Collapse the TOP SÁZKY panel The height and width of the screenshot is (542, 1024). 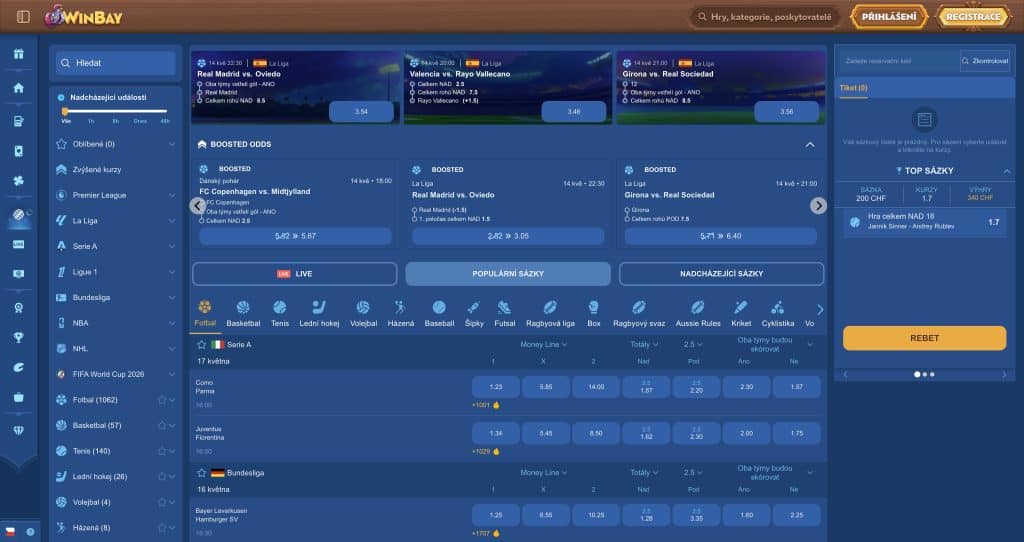click(x=1006, y=170)
